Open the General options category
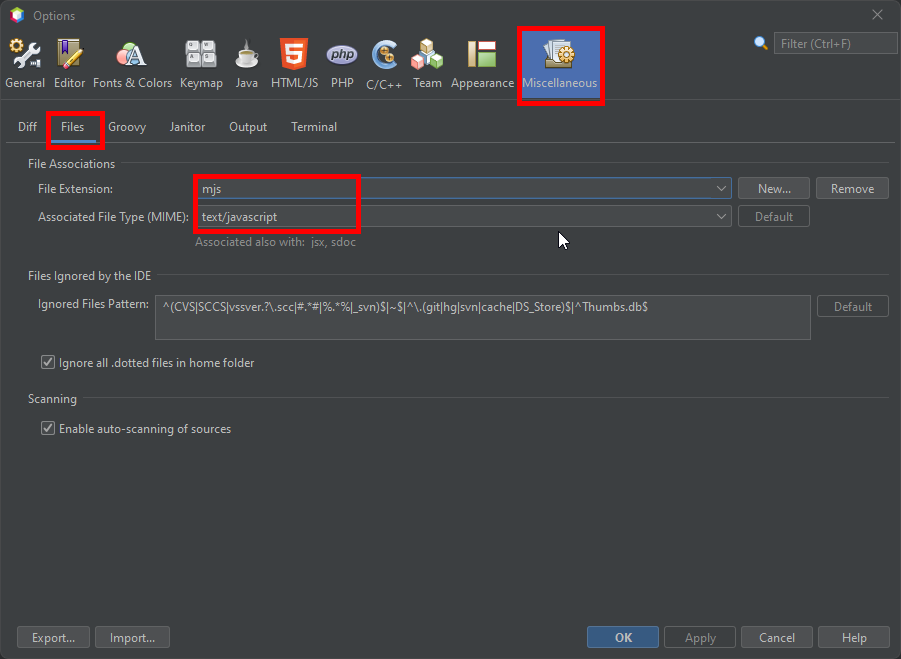 coord(25,64)
